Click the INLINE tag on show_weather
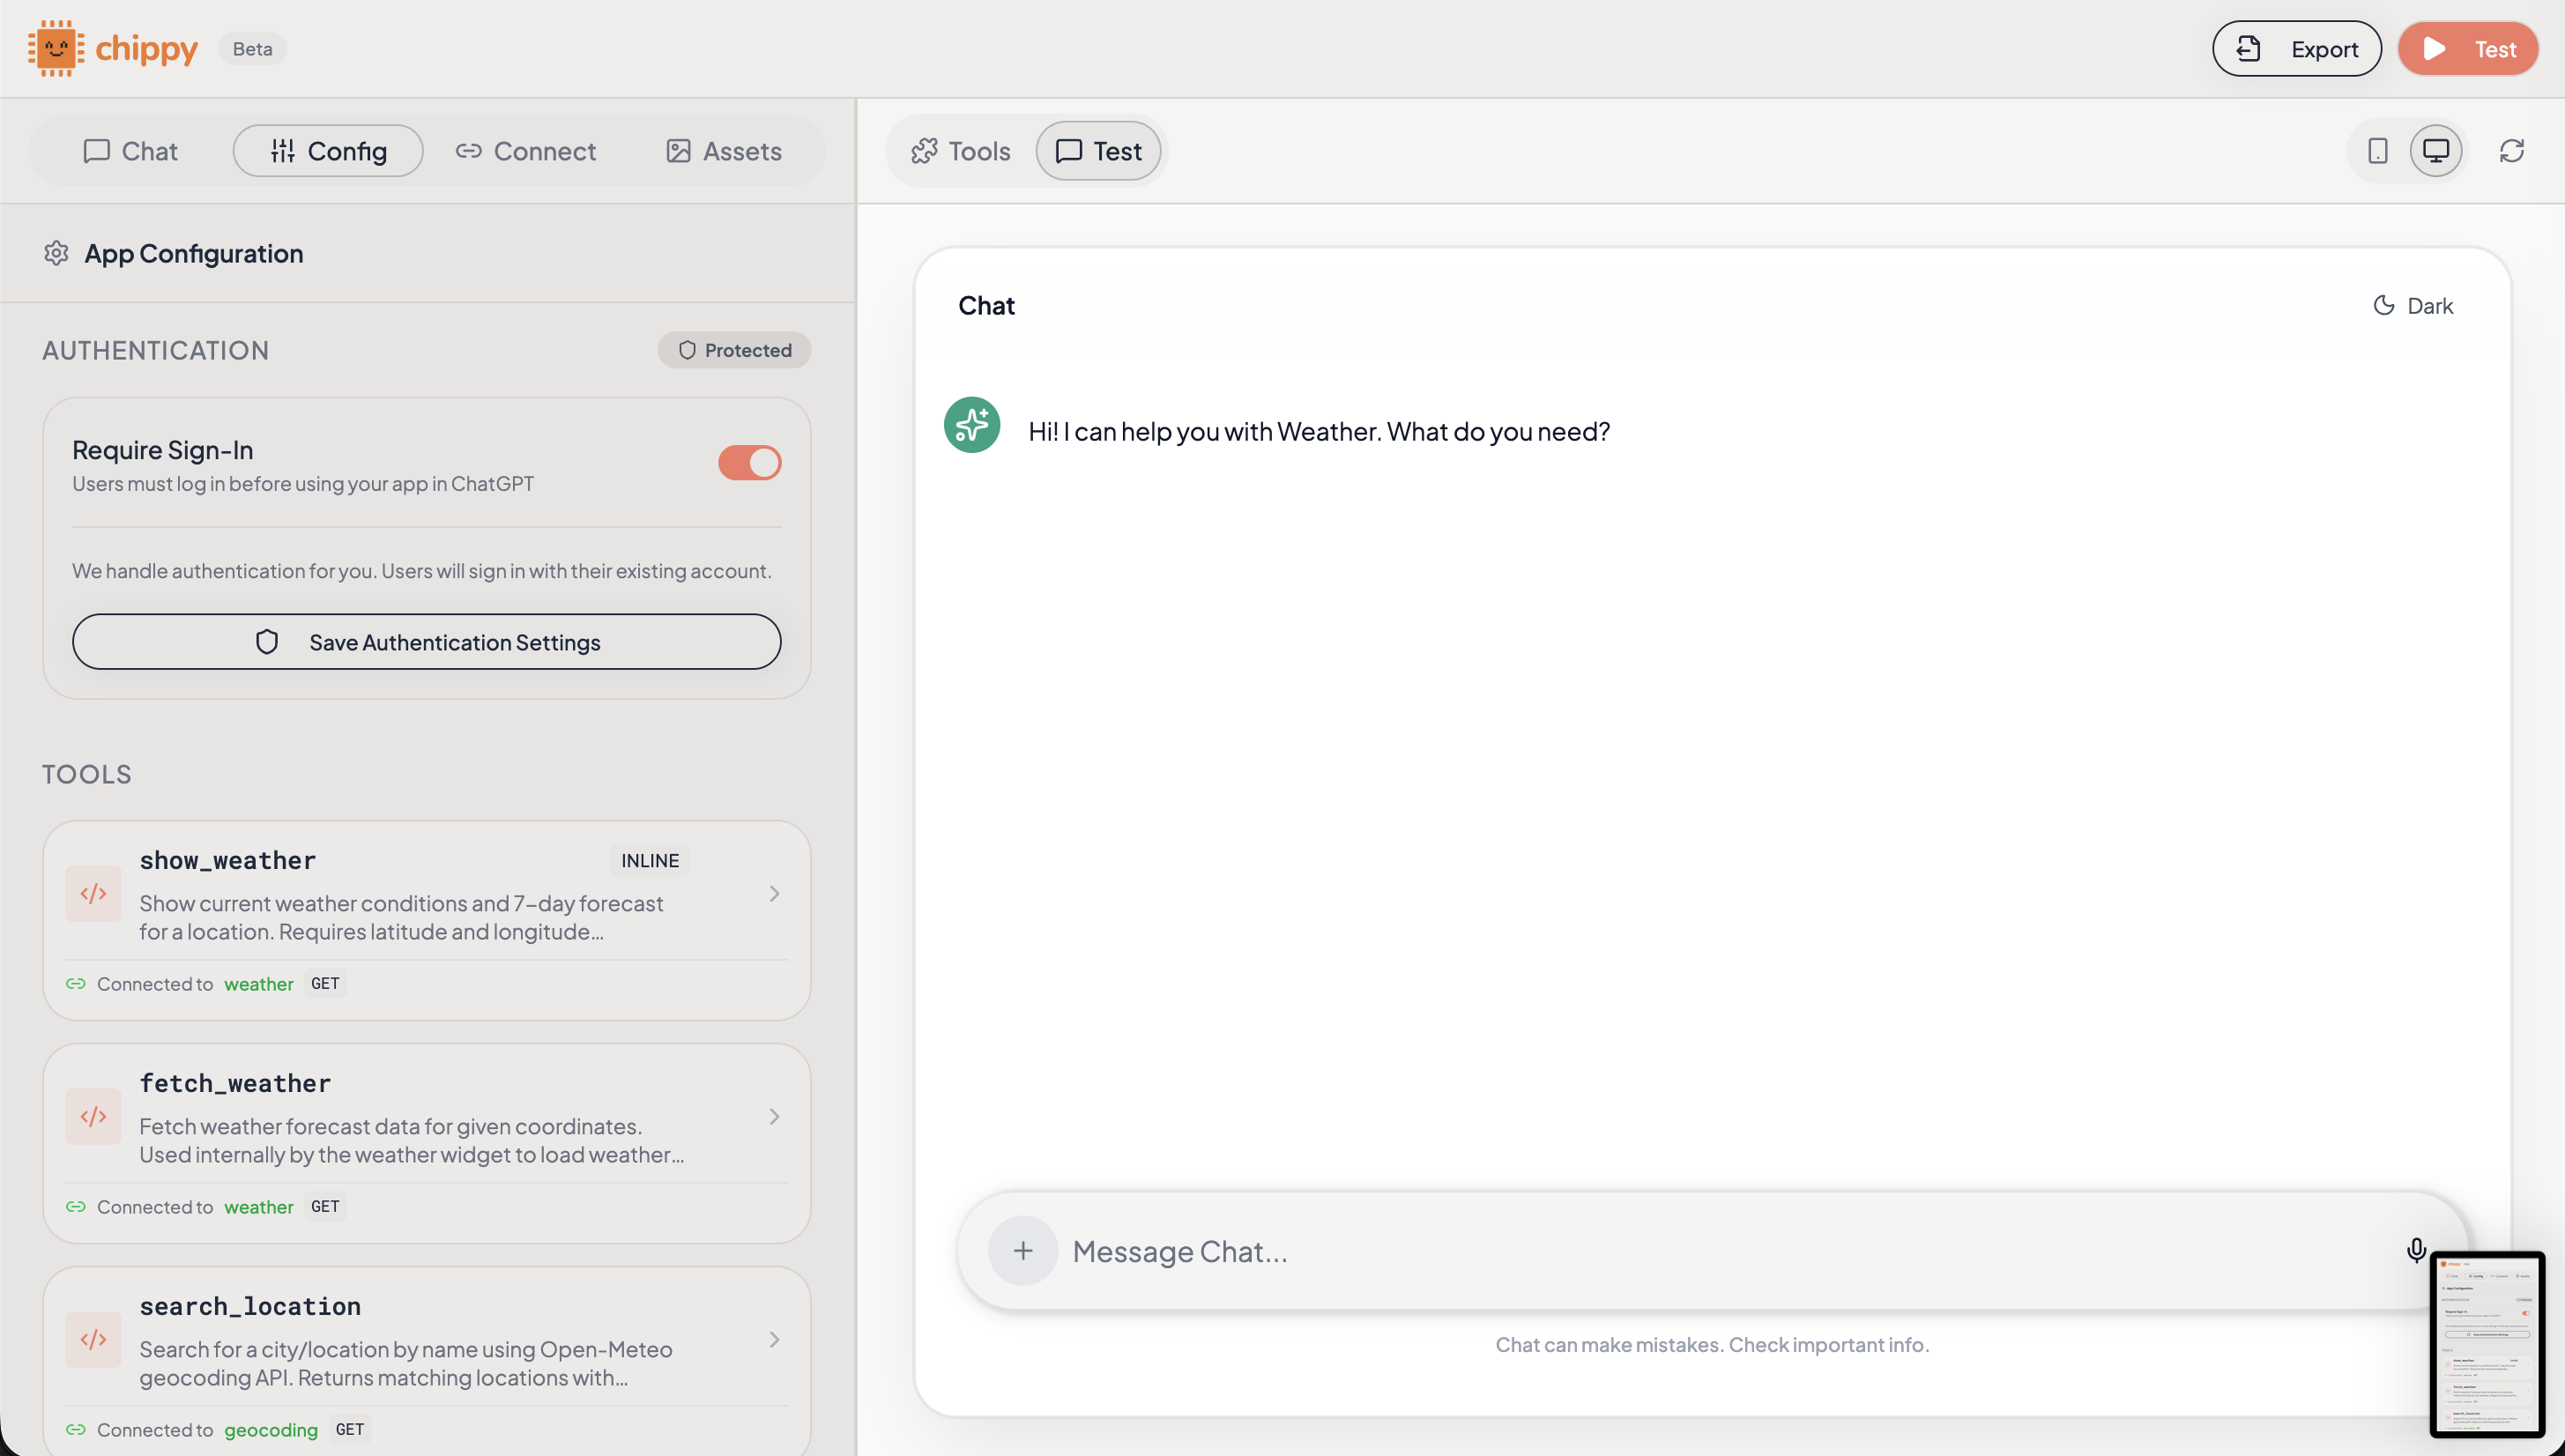 pyautogui.click(x=650, y=860)
